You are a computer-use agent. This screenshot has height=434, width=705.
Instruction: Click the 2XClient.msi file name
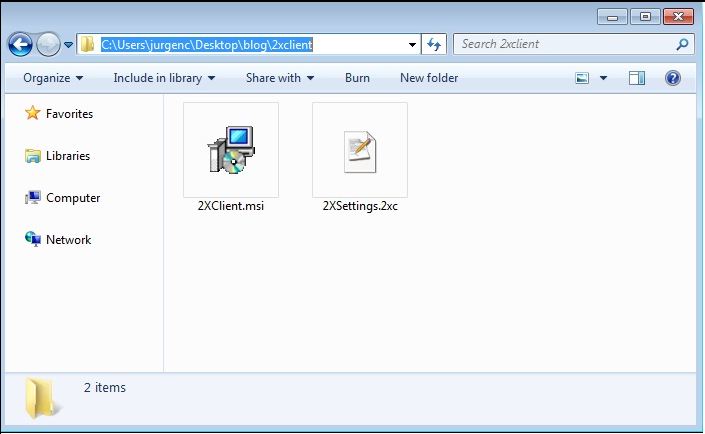click(x=231, y=206)
